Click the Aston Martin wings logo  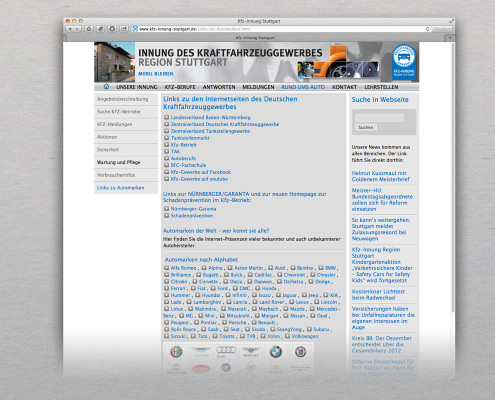click(201, 351)
